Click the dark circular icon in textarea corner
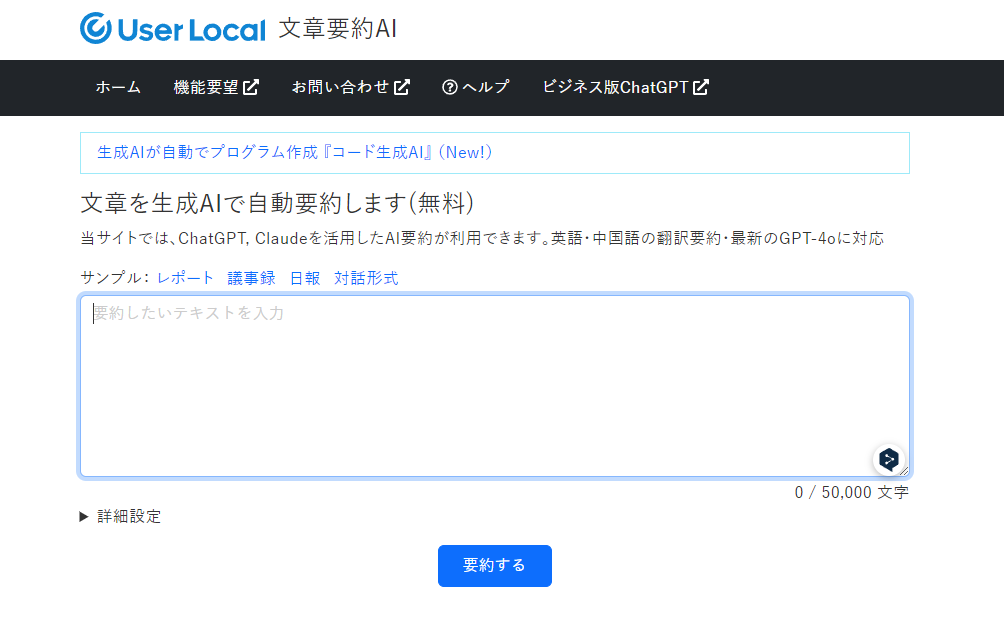Image resolution: width=1004 pixels, height=634 pixels. pos(888,460)
